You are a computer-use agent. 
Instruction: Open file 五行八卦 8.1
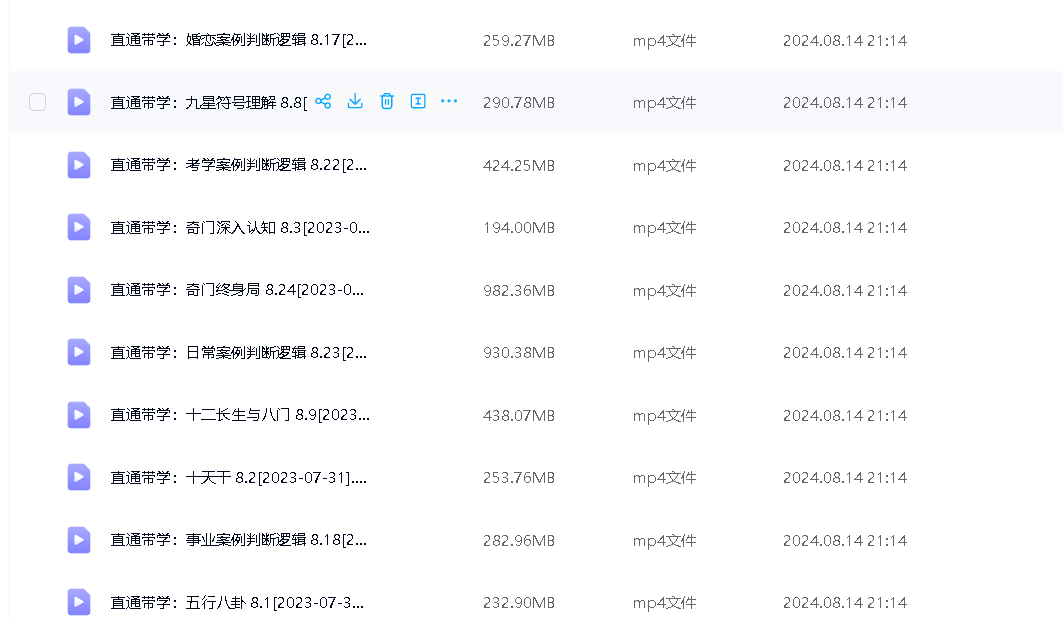click(x=237, y=603)
